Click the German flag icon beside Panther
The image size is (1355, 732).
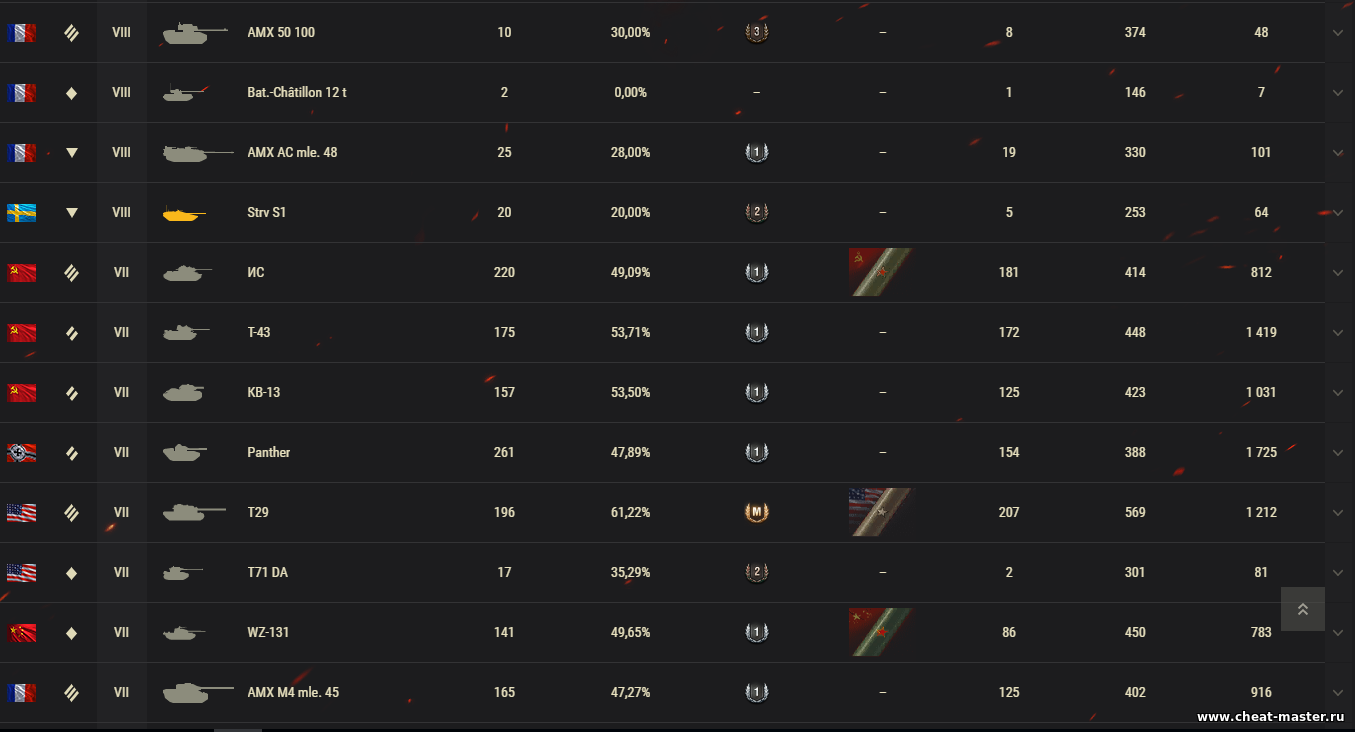click(x=21, y=453)
